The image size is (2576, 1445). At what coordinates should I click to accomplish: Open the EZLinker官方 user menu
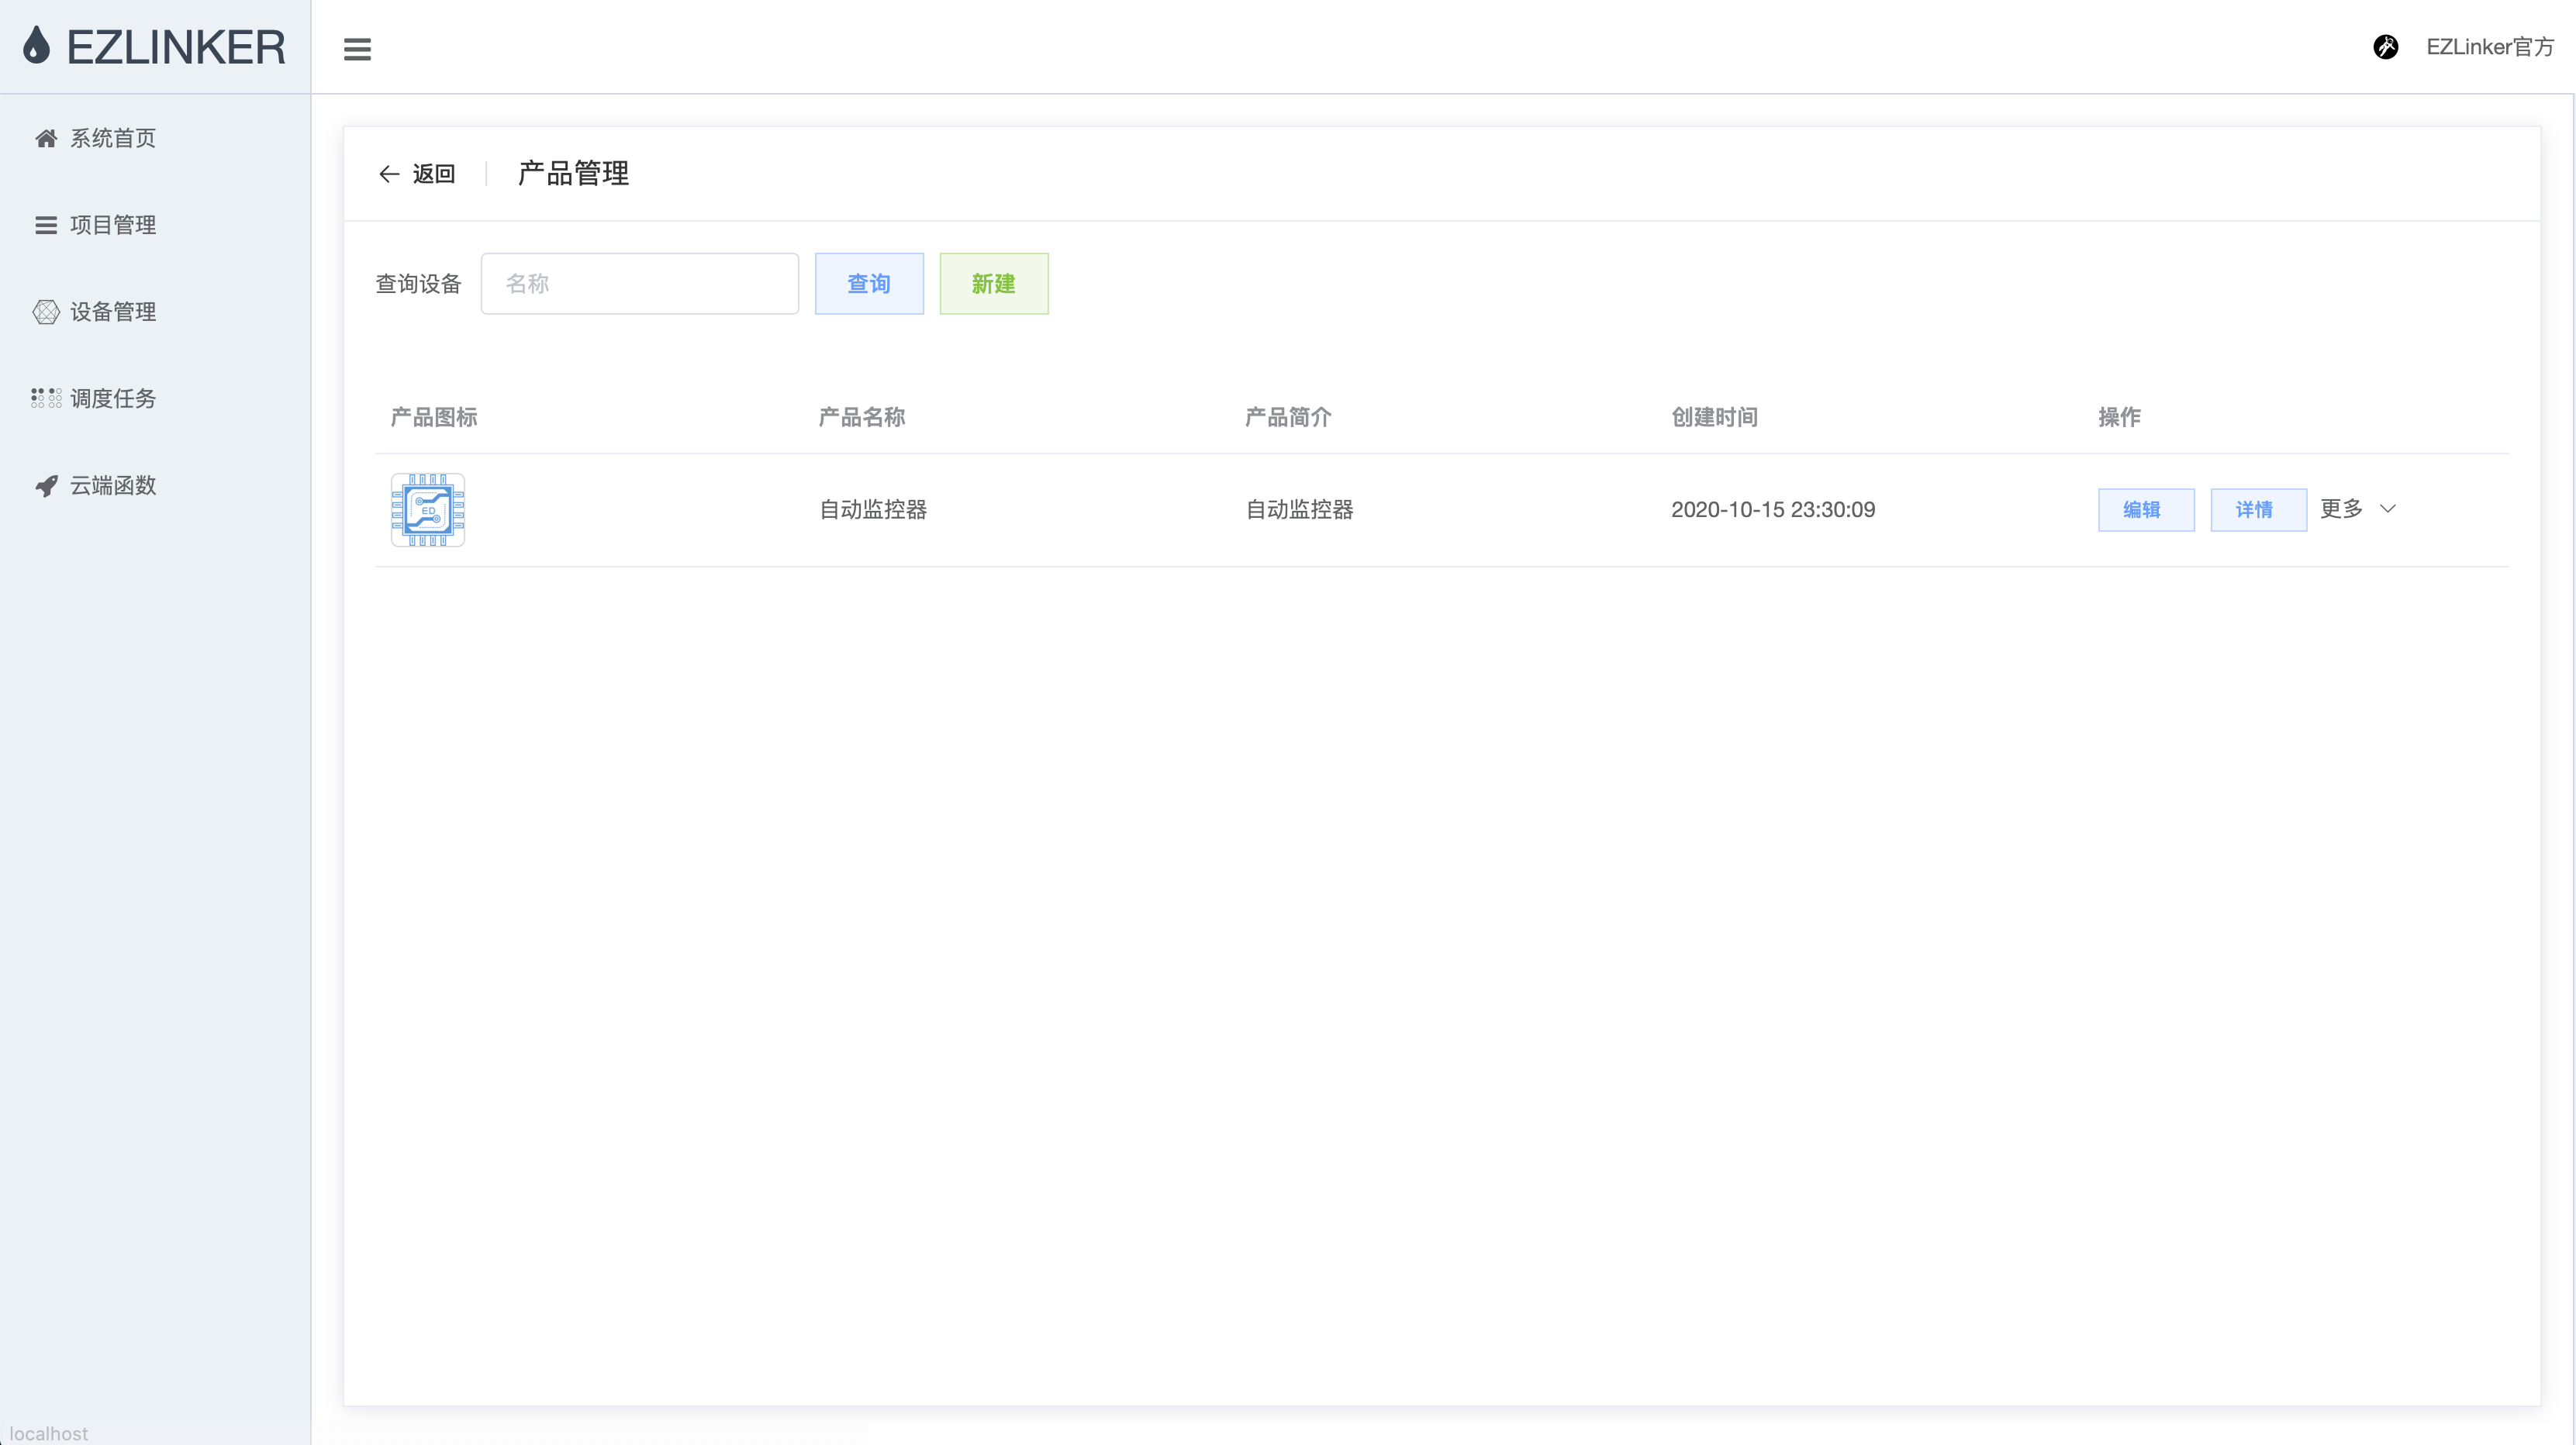(2489, 47)
